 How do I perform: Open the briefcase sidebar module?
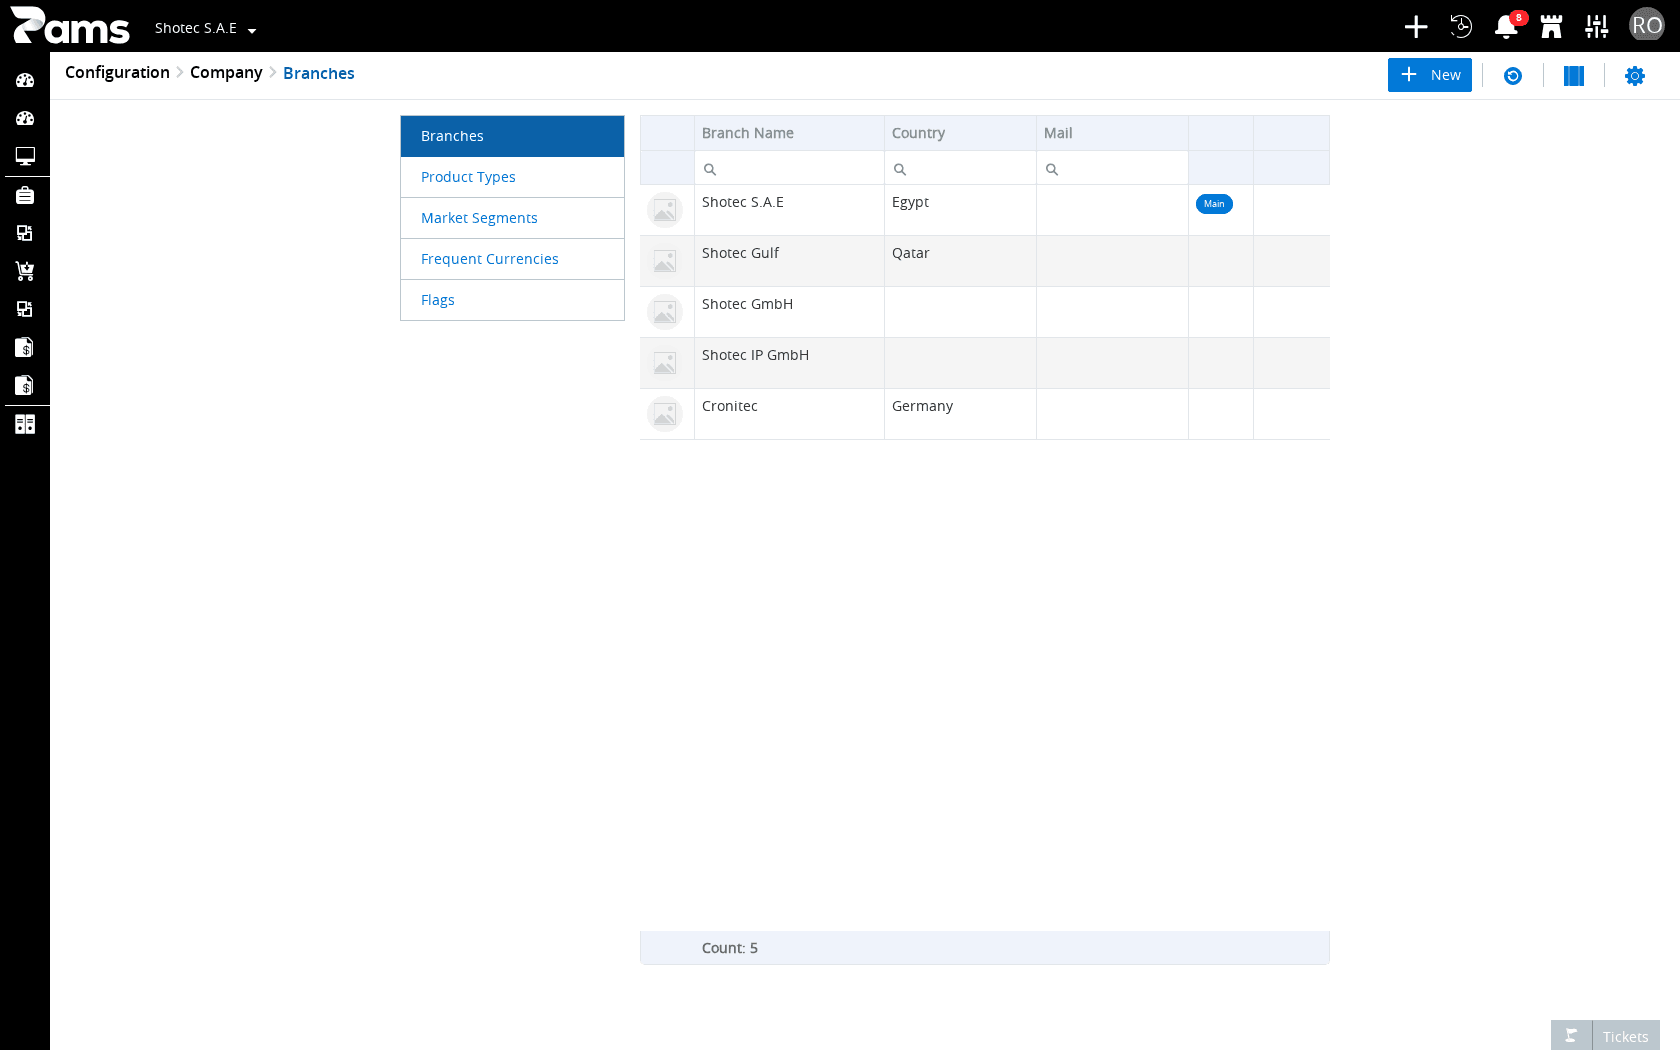coord(25,195)
